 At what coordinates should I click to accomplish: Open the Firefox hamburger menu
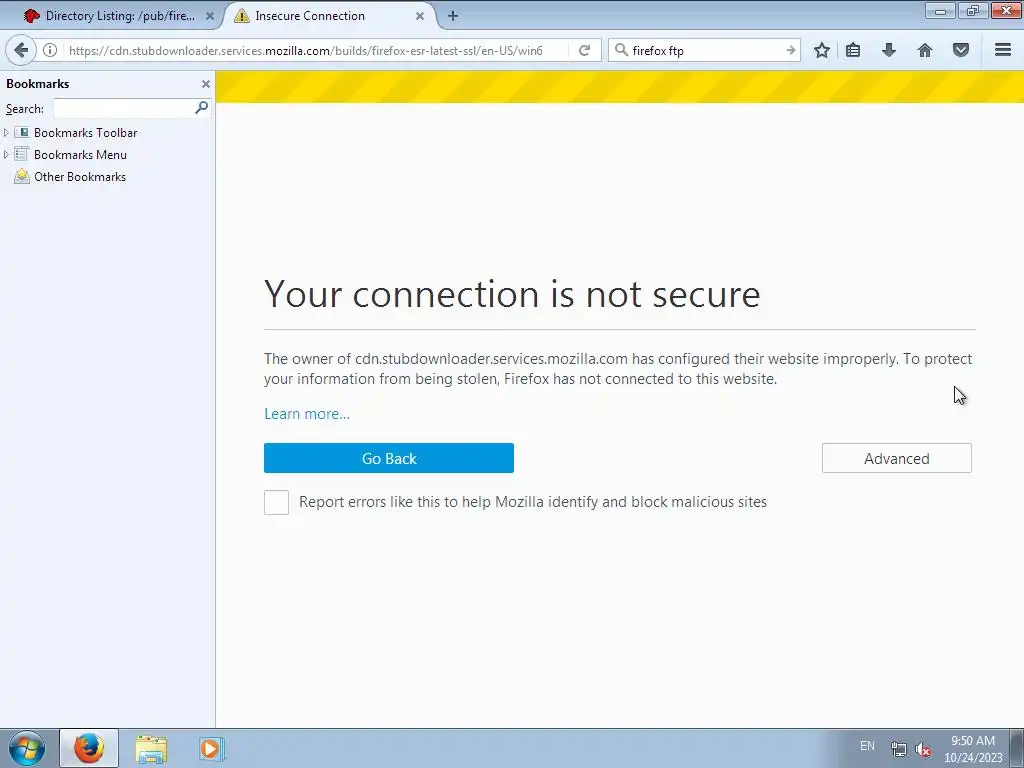coord(1003,50)
